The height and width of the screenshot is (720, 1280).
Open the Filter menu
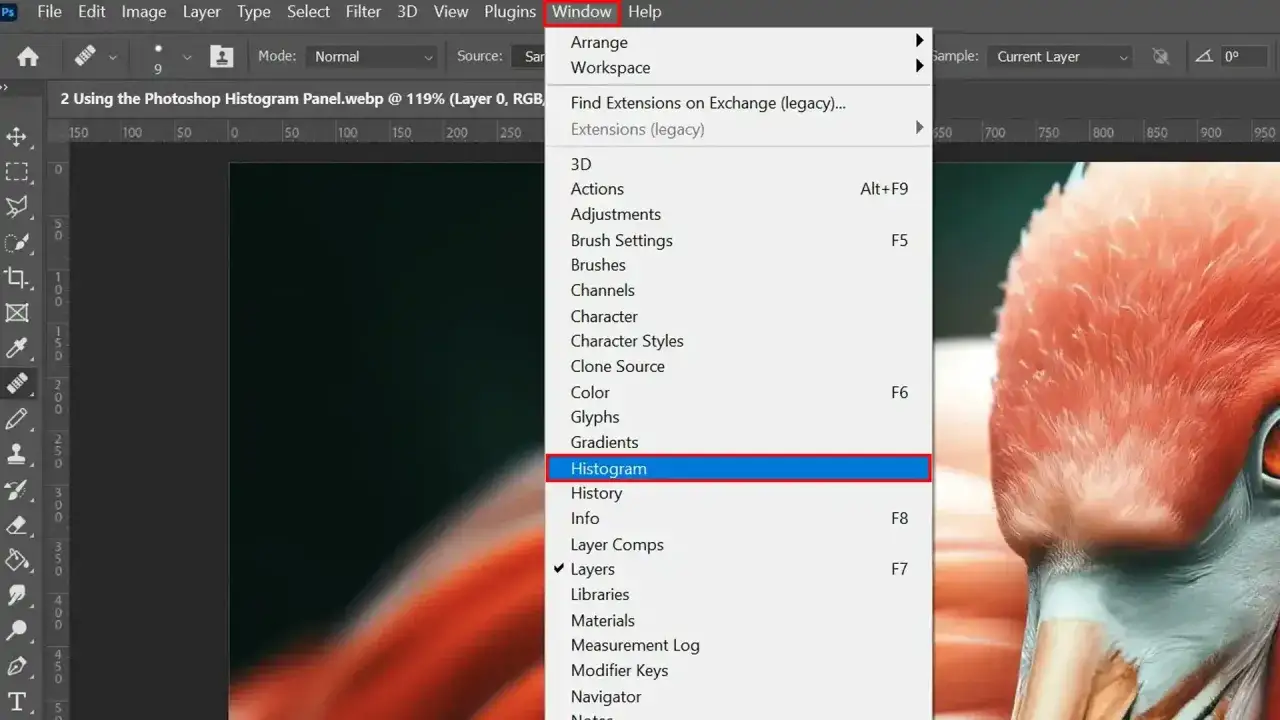[x=363, y=12]
